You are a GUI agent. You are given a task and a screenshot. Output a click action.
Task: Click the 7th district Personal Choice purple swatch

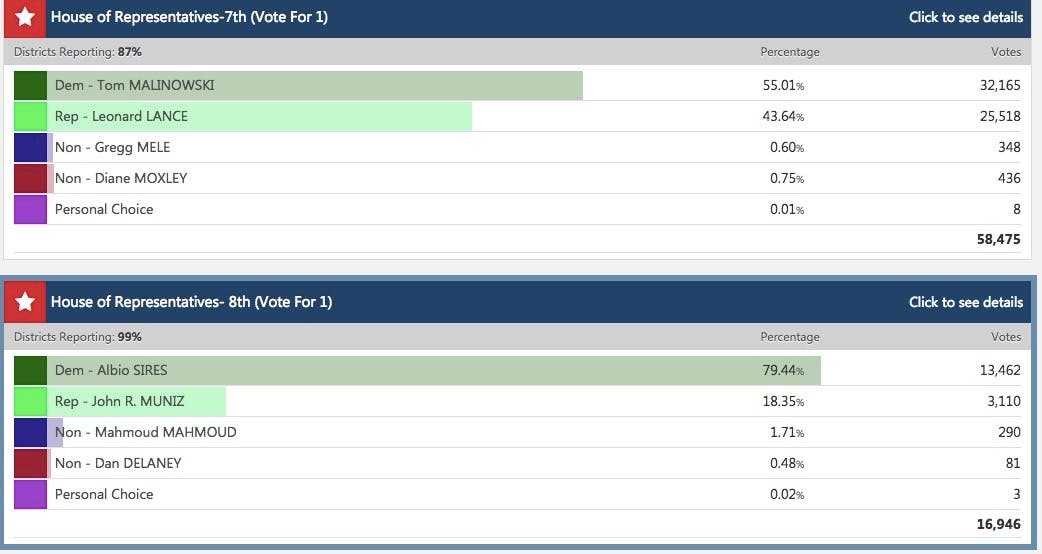tap(31, 209)
